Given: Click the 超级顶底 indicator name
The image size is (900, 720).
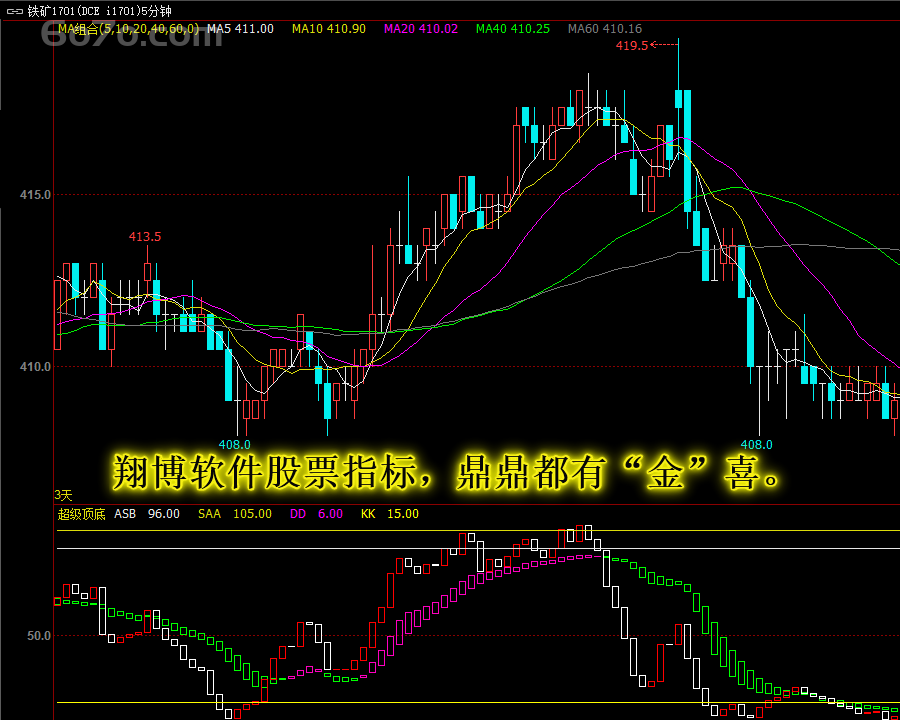Looking at the screenshot, I should pyautogui.click(x=82, y=514).
